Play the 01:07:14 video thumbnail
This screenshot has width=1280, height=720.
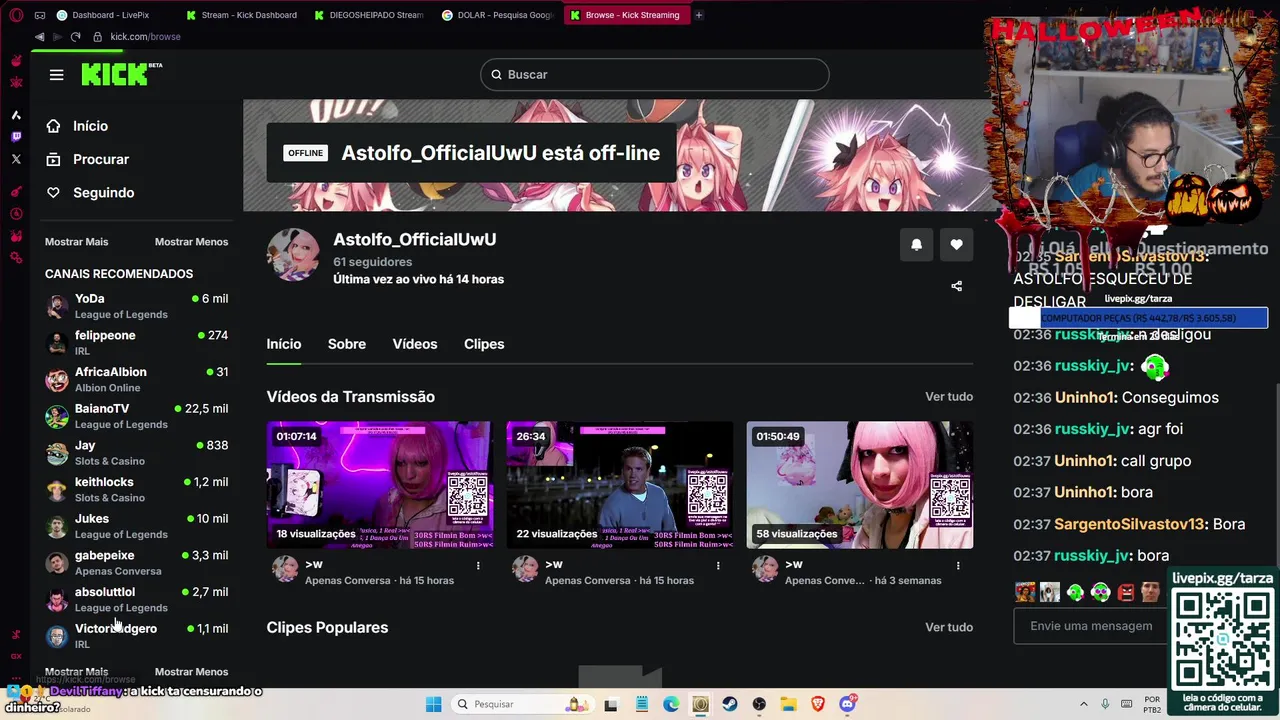pyautogui.click(x=380, y=485)
